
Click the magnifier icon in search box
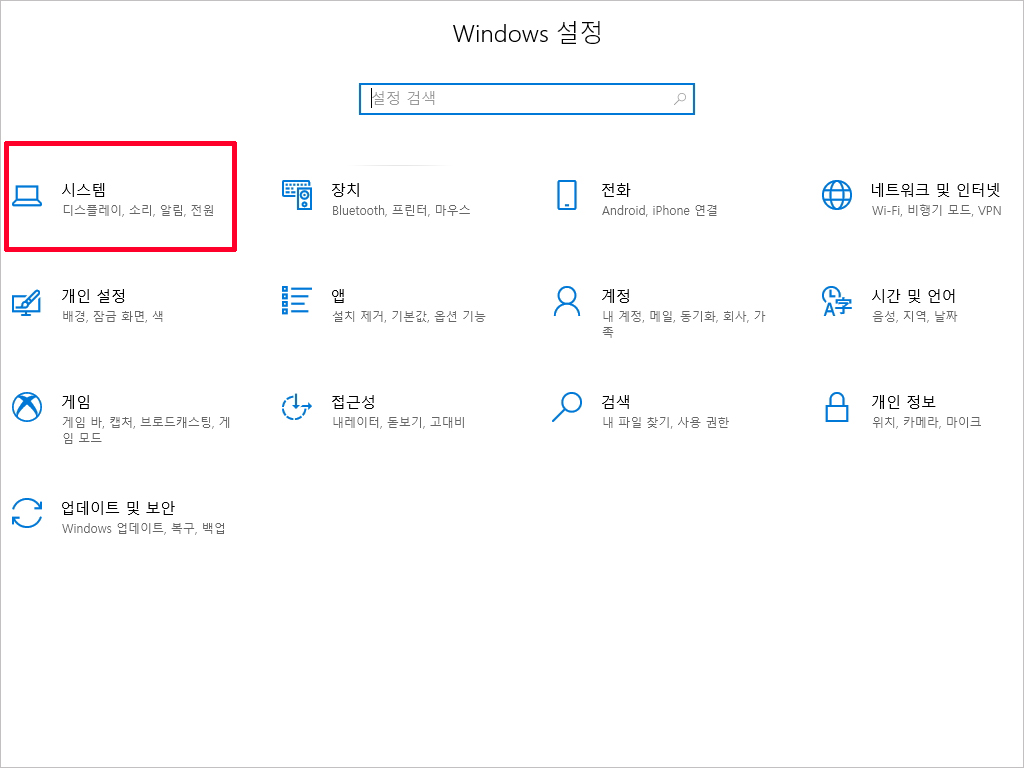coord(680,99)
